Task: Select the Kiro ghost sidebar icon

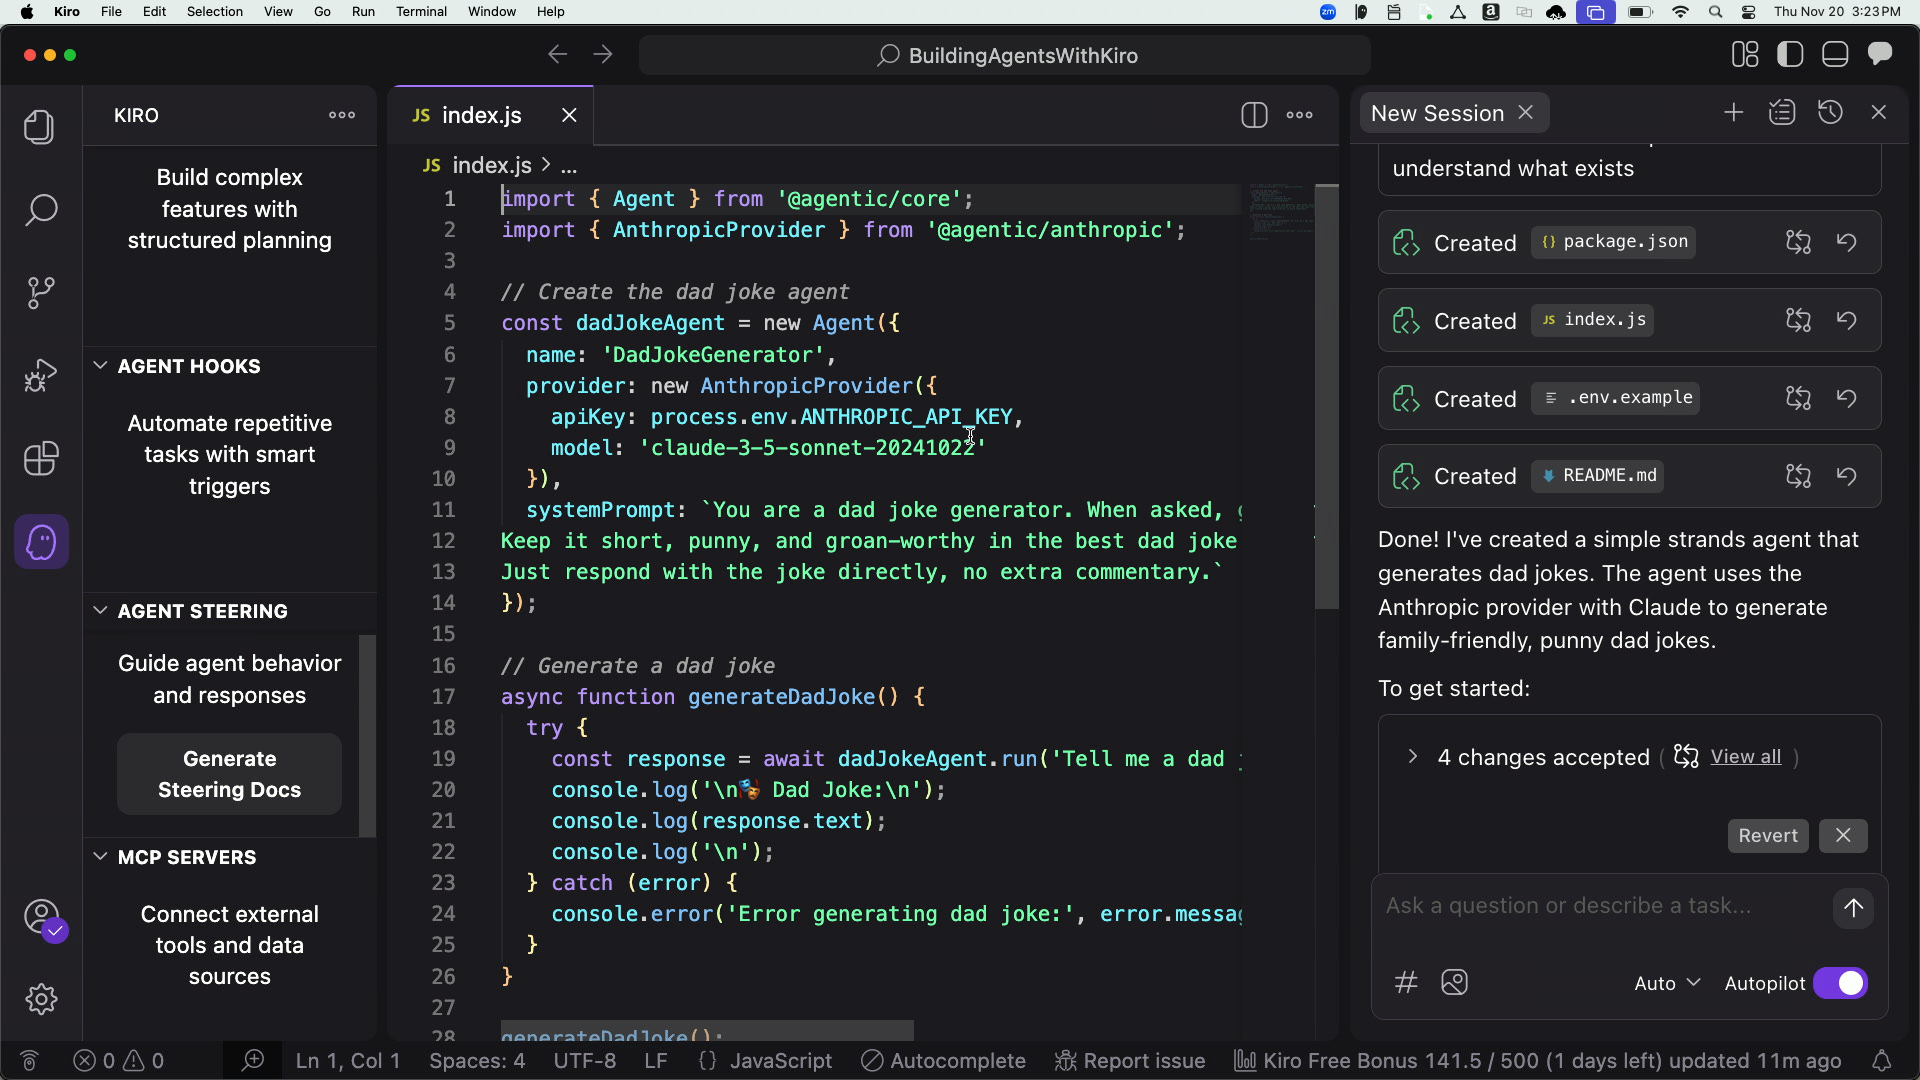Action: [x=41, y=542]
